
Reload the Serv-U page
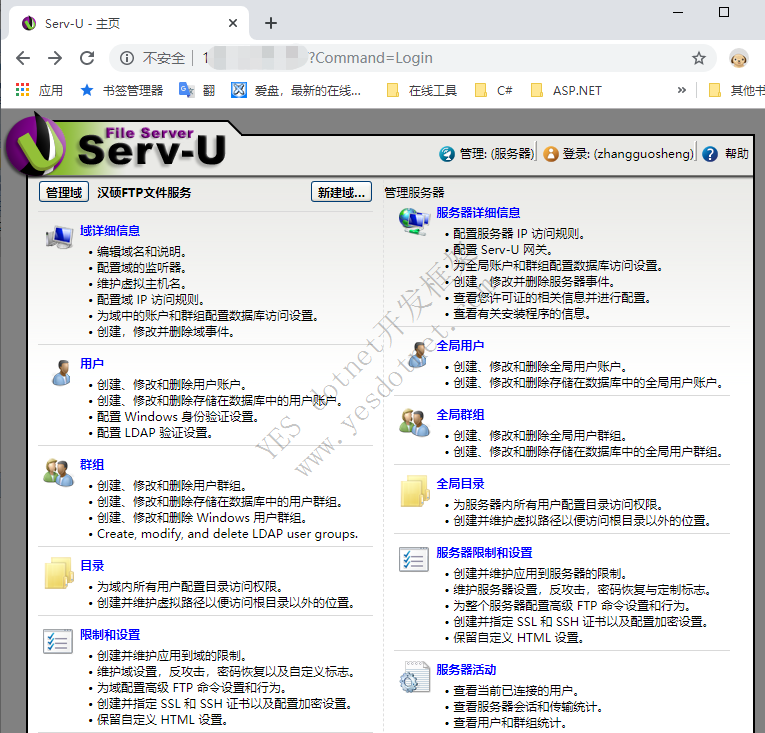(x=87, y=58)
